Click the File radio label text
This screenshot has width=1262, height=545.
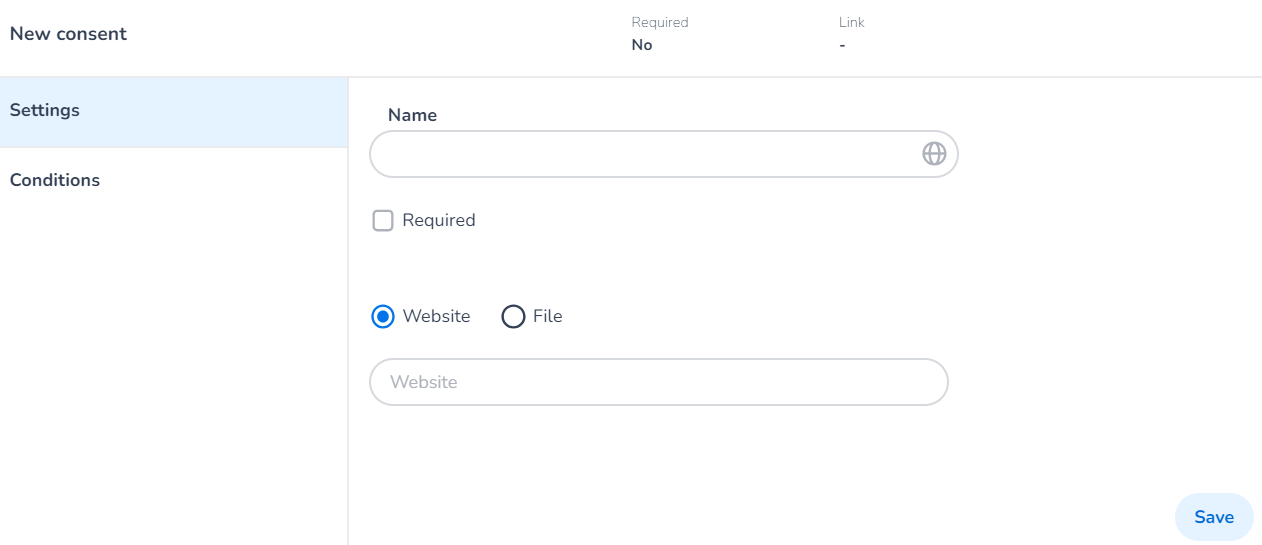[x=547, y=317]
